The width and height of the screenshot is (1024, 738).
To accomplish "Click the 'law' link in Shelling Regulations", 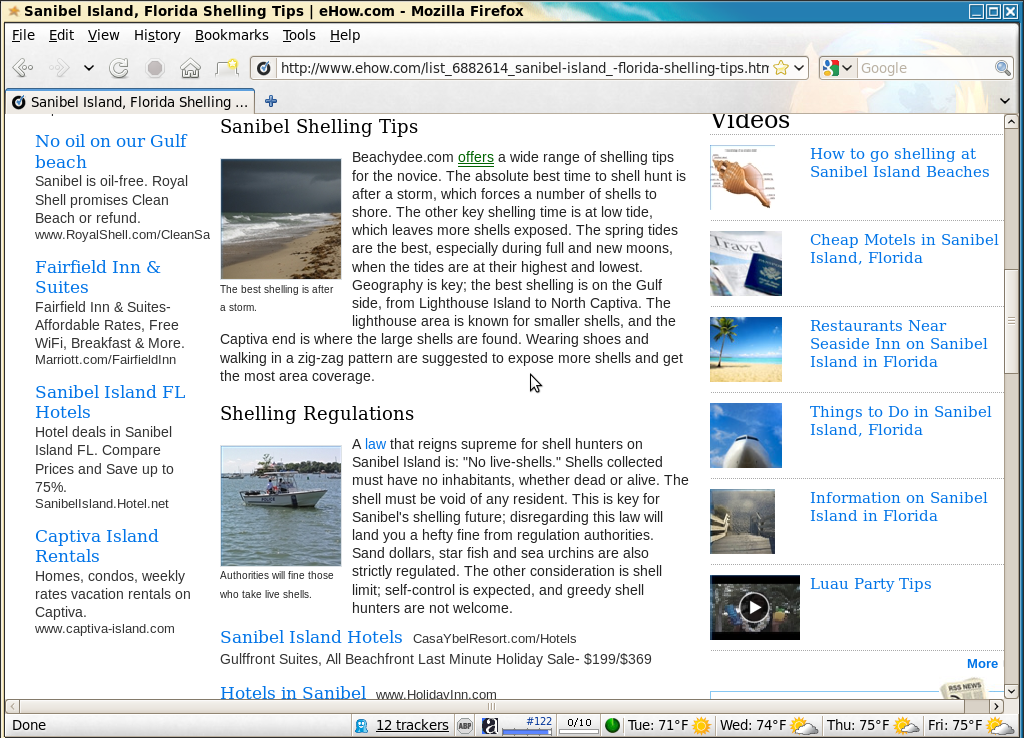I will pos(375,444).
